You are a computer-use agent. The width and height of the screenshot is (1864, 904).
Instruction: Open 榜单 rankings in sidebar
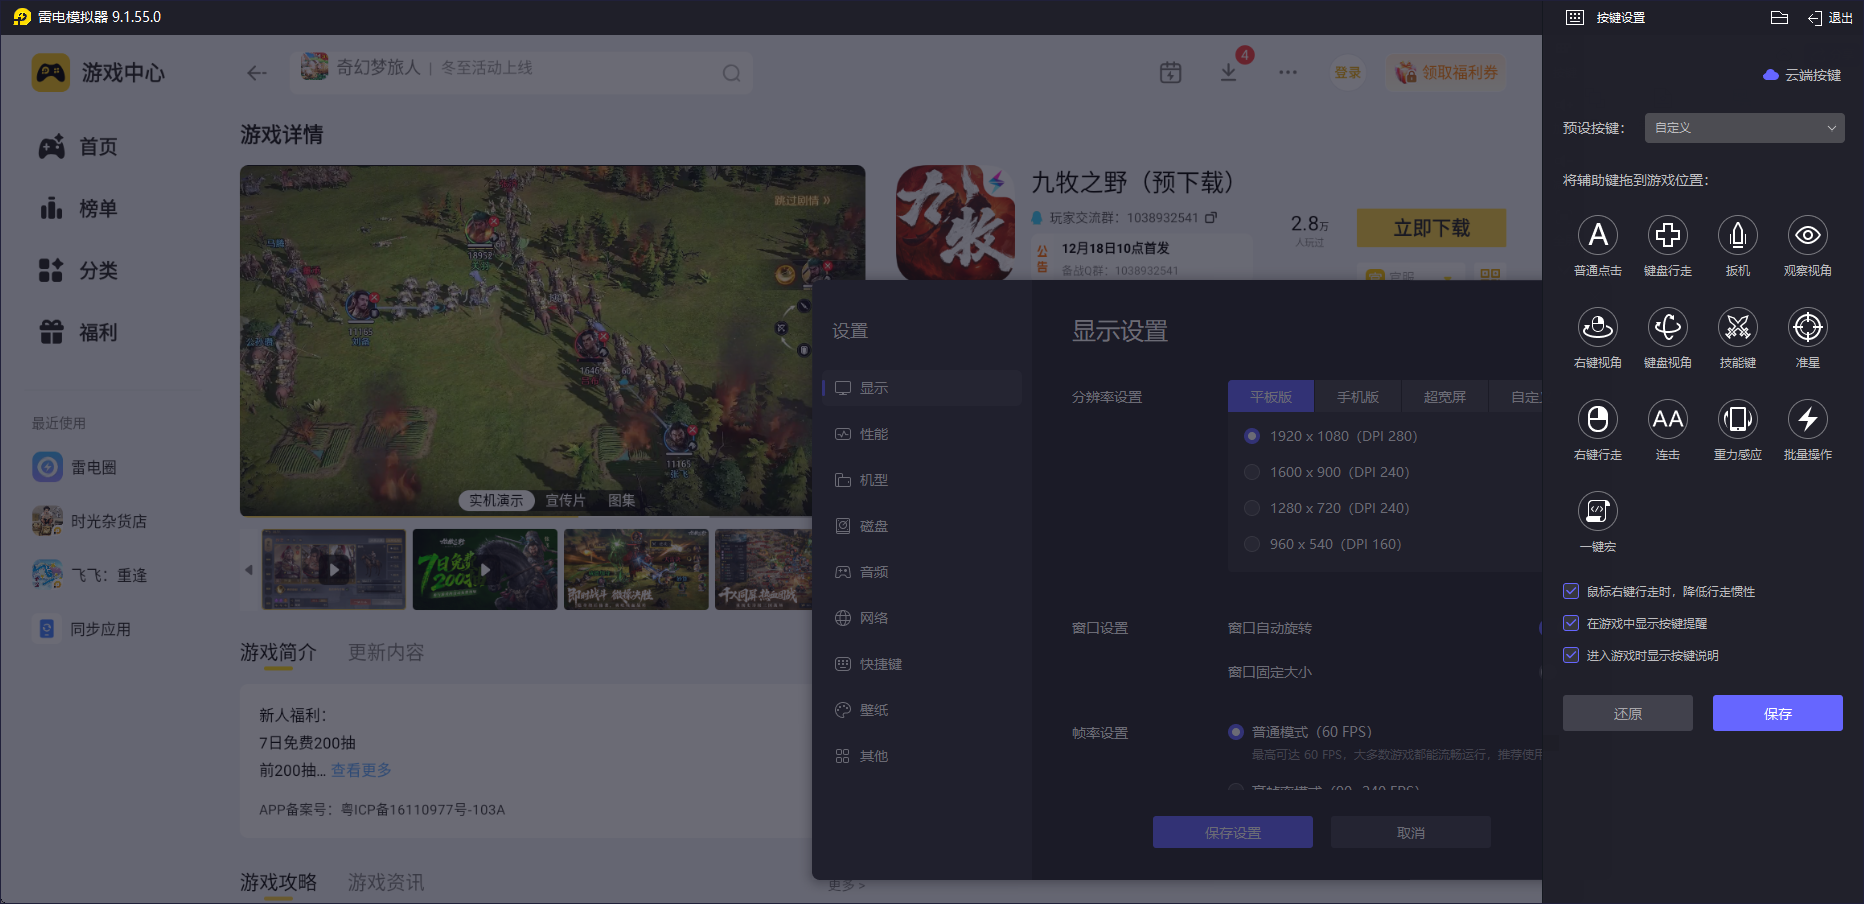[x=78, y=209]
